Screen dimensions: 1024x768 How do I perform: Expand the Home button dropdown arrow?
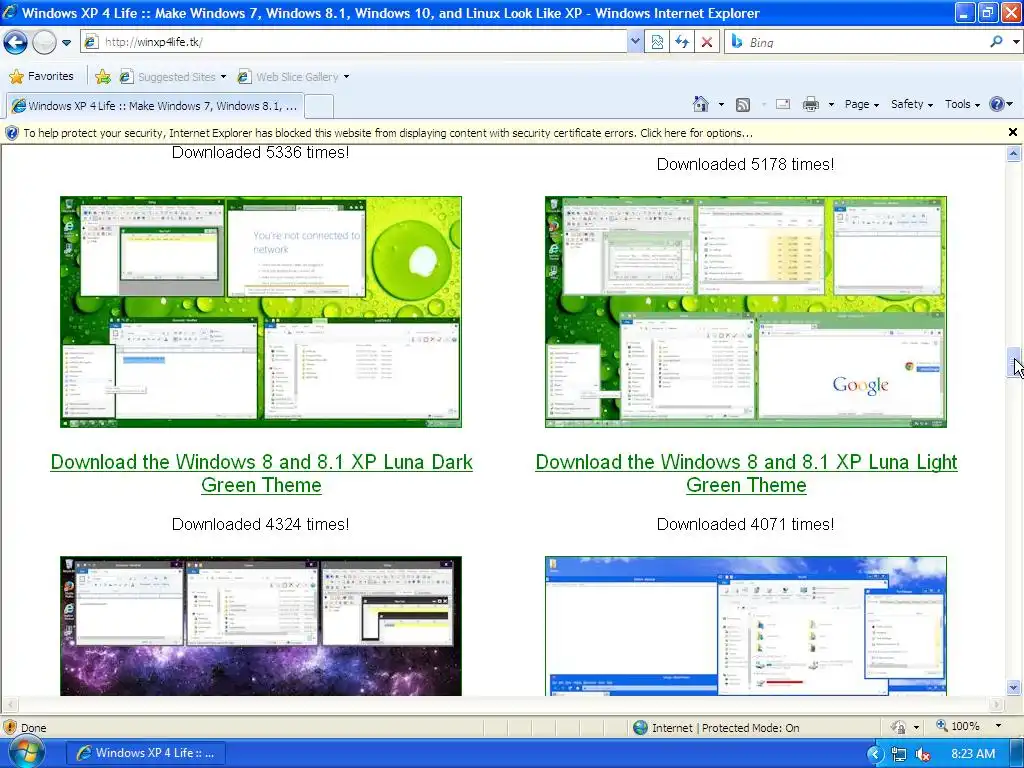point(721,104)
